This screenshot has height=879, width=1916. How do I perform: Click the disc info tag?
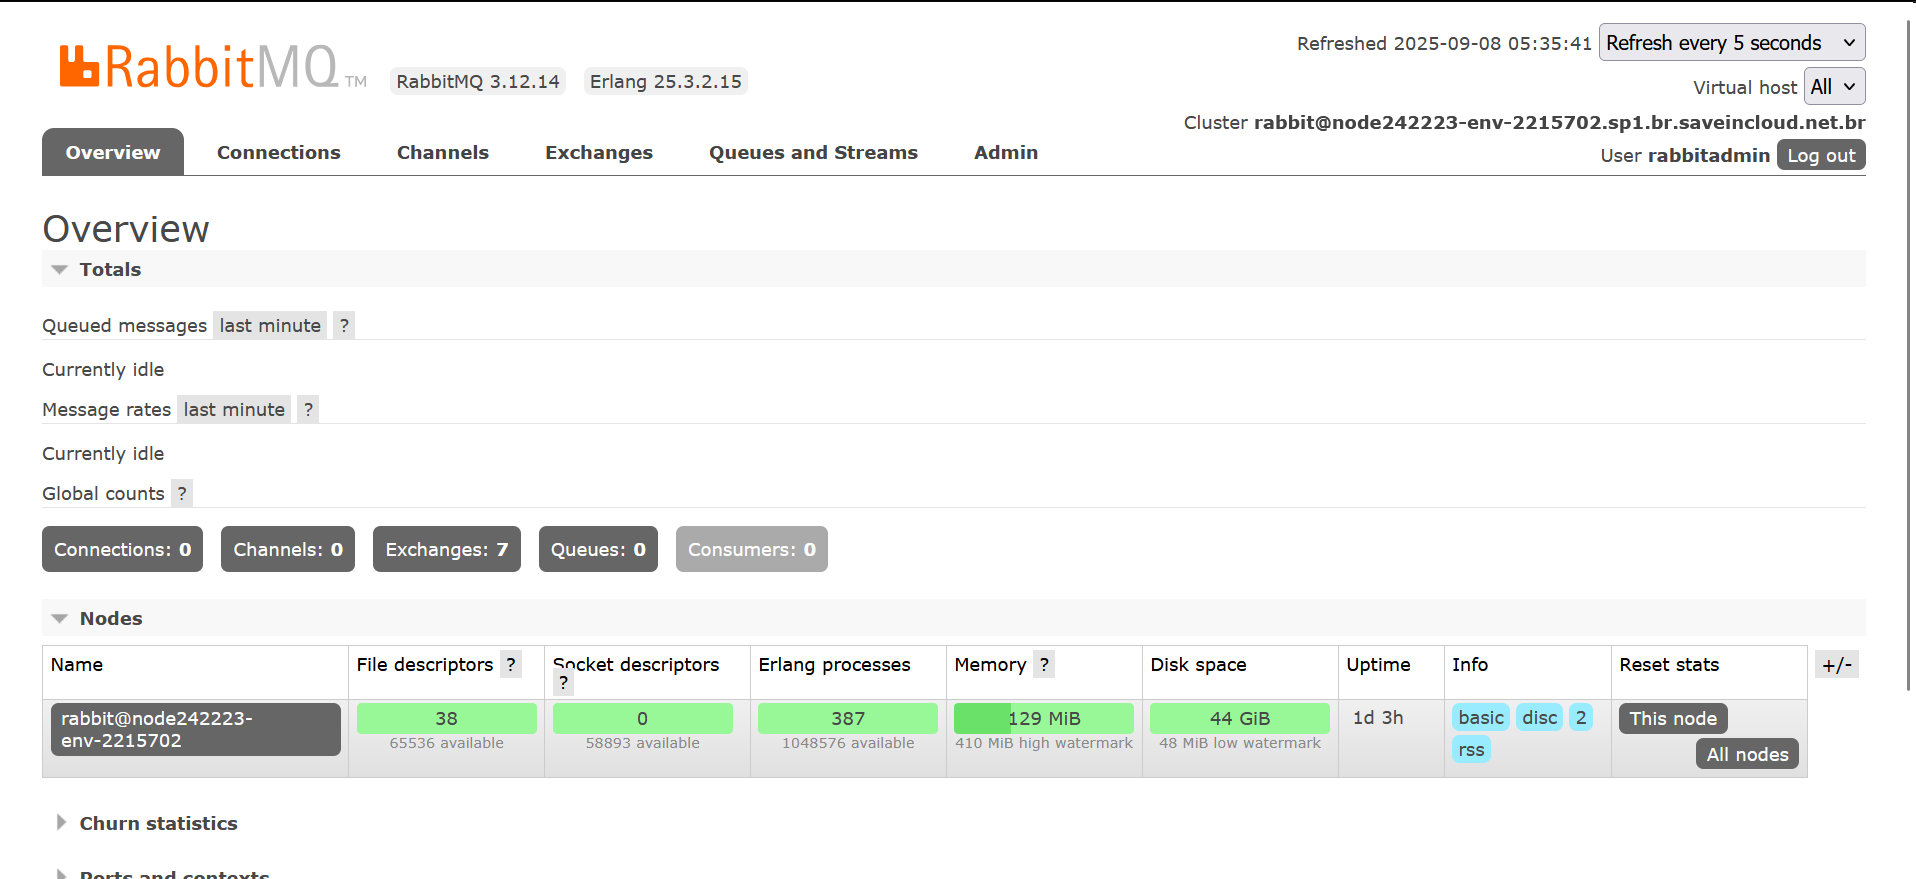[1539, 717]
